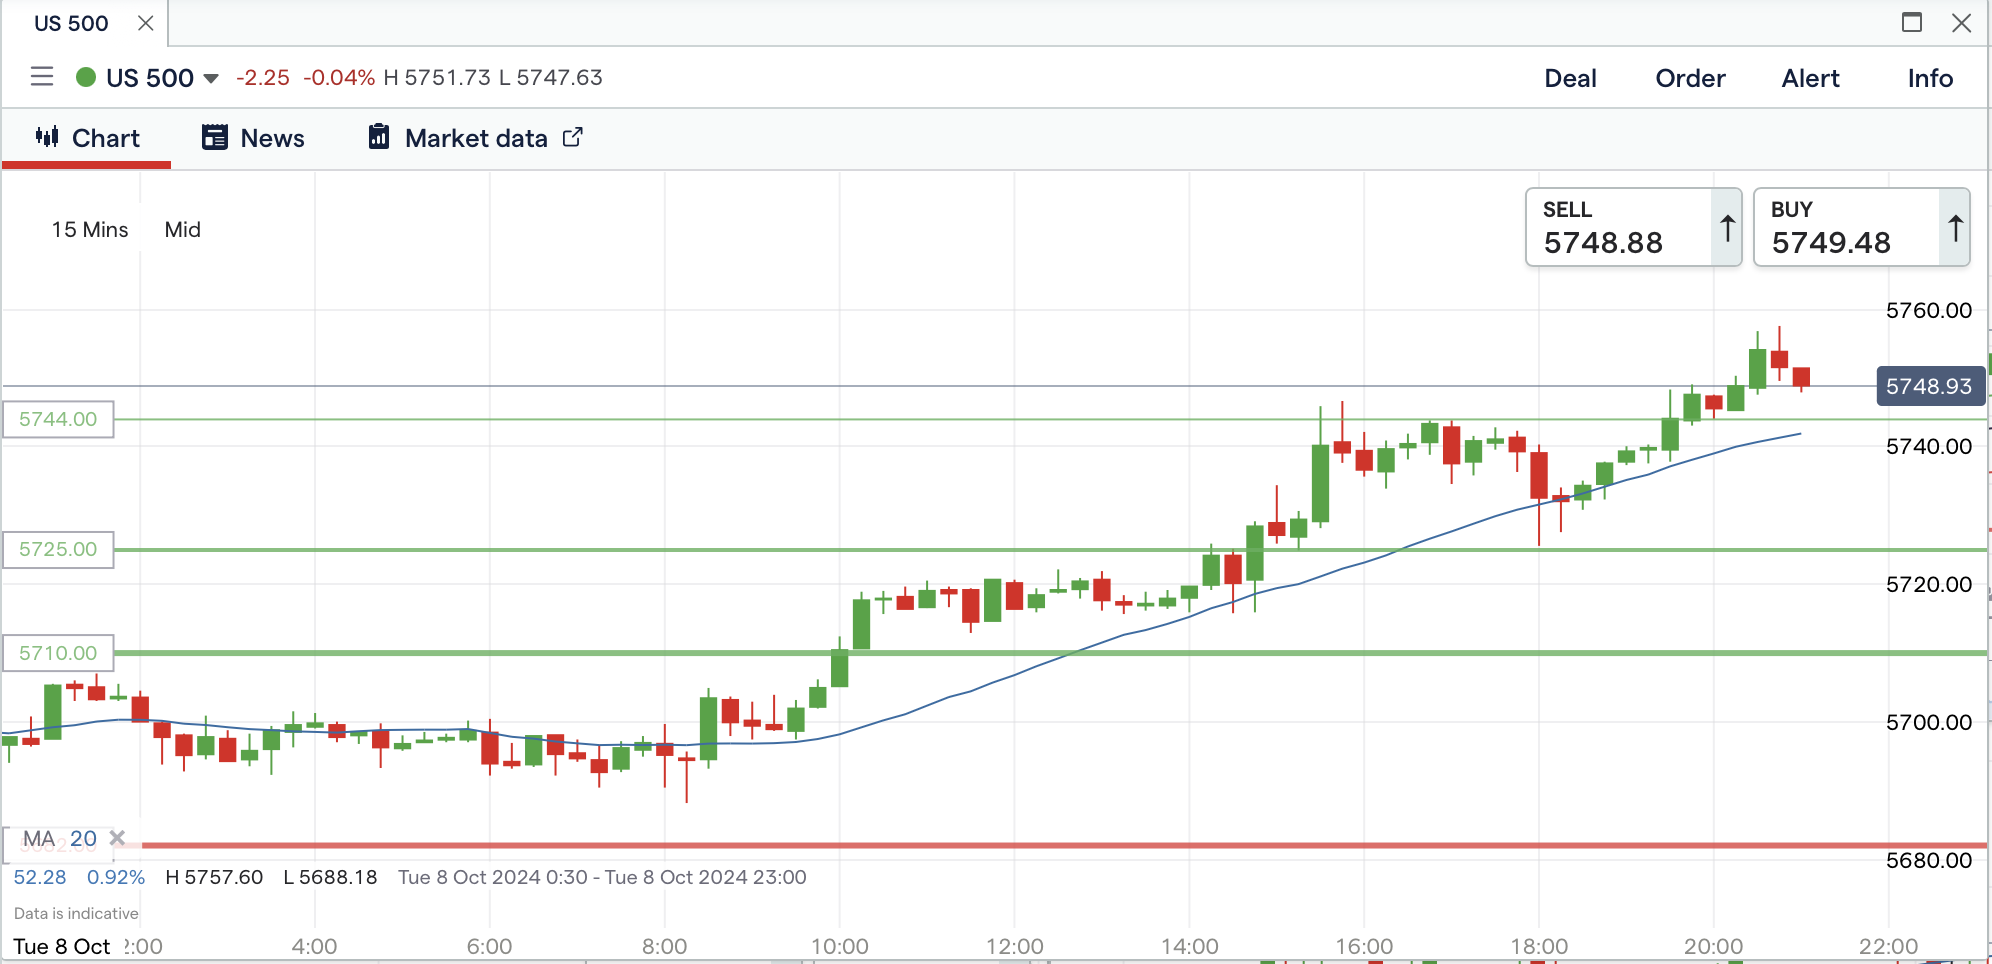
Task: Open the Order panel
Action: click(x=1690, y=78)
